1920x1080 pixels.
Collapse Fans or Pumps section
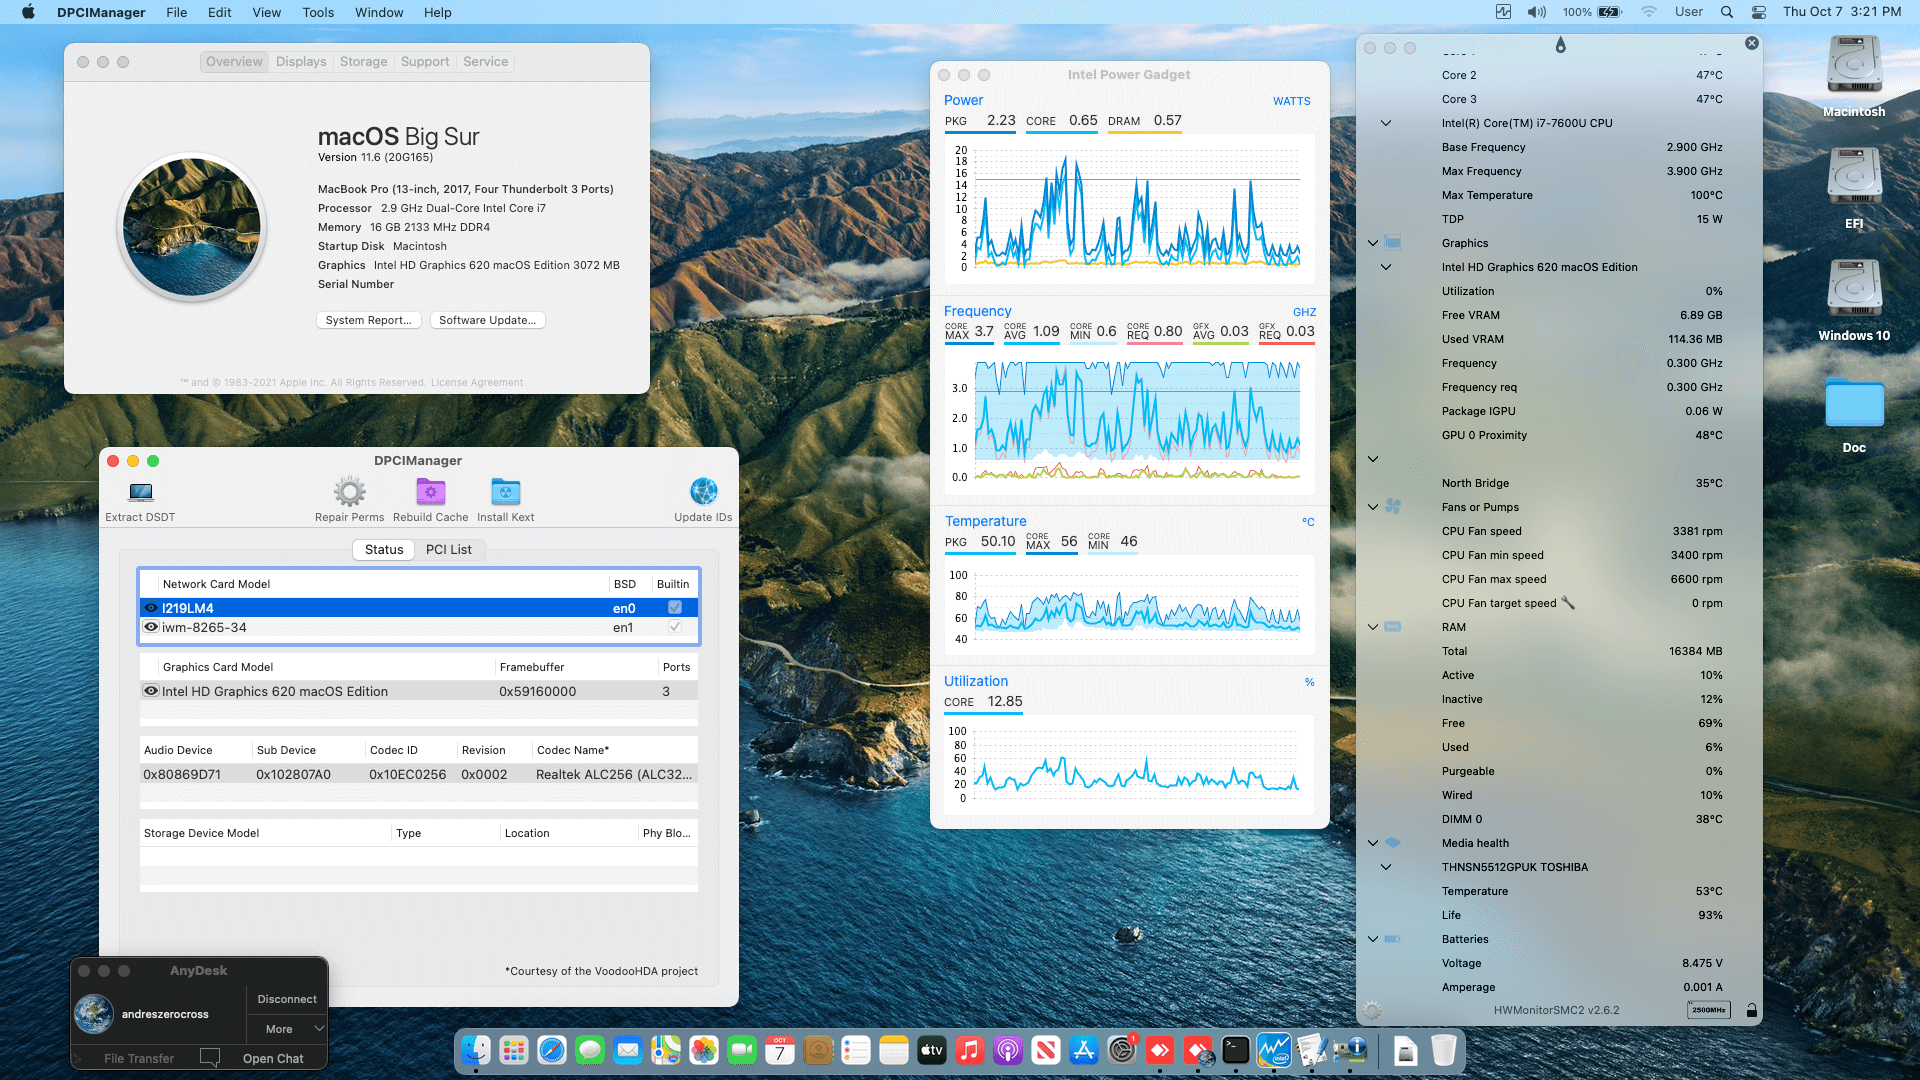(x=1373, y=507)
